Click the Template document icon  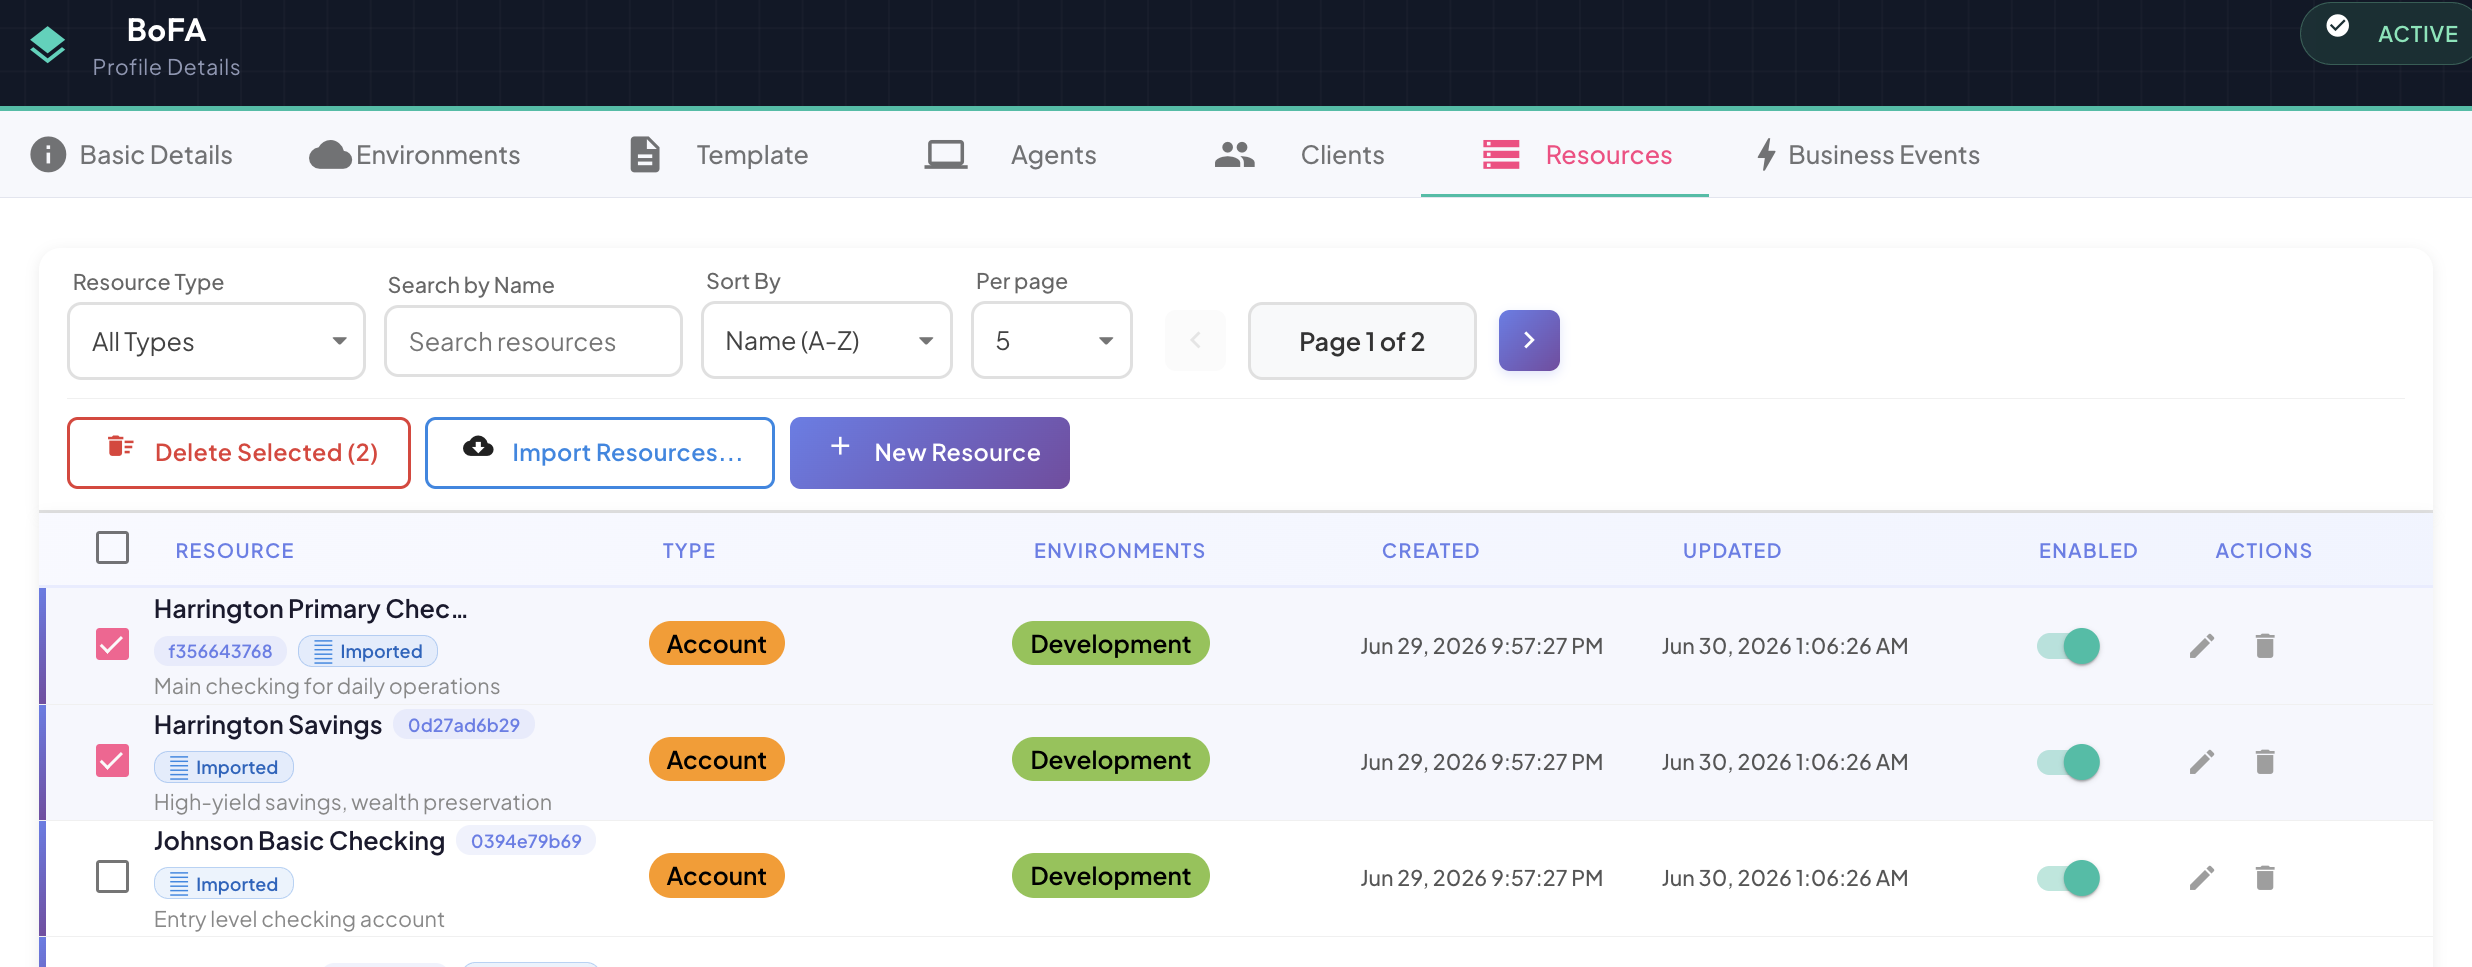coord(645,155)
